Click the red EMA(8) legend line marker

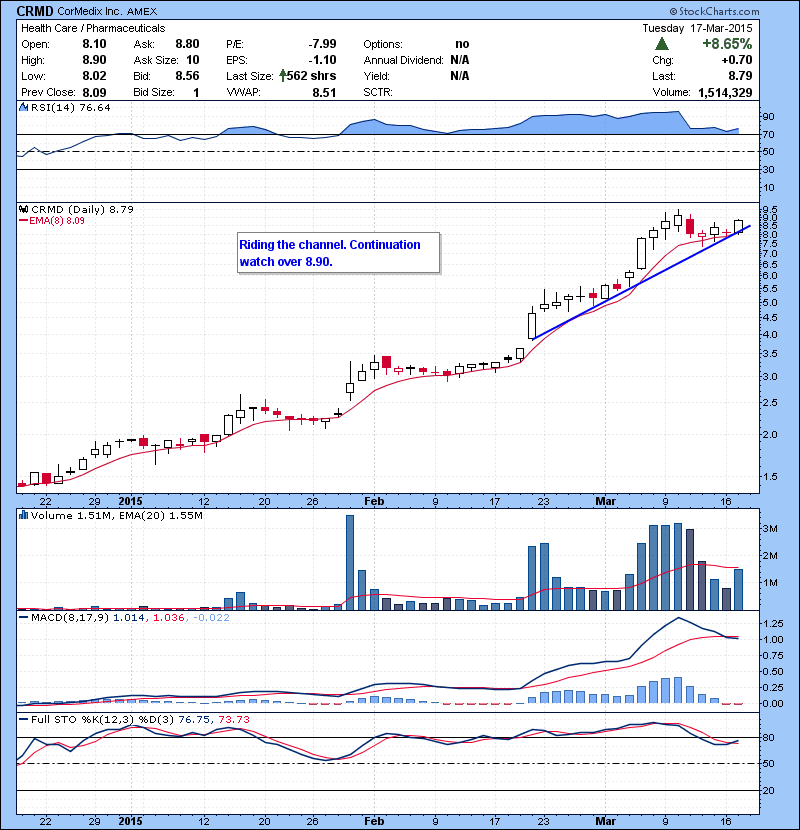[x=23, y=221]
